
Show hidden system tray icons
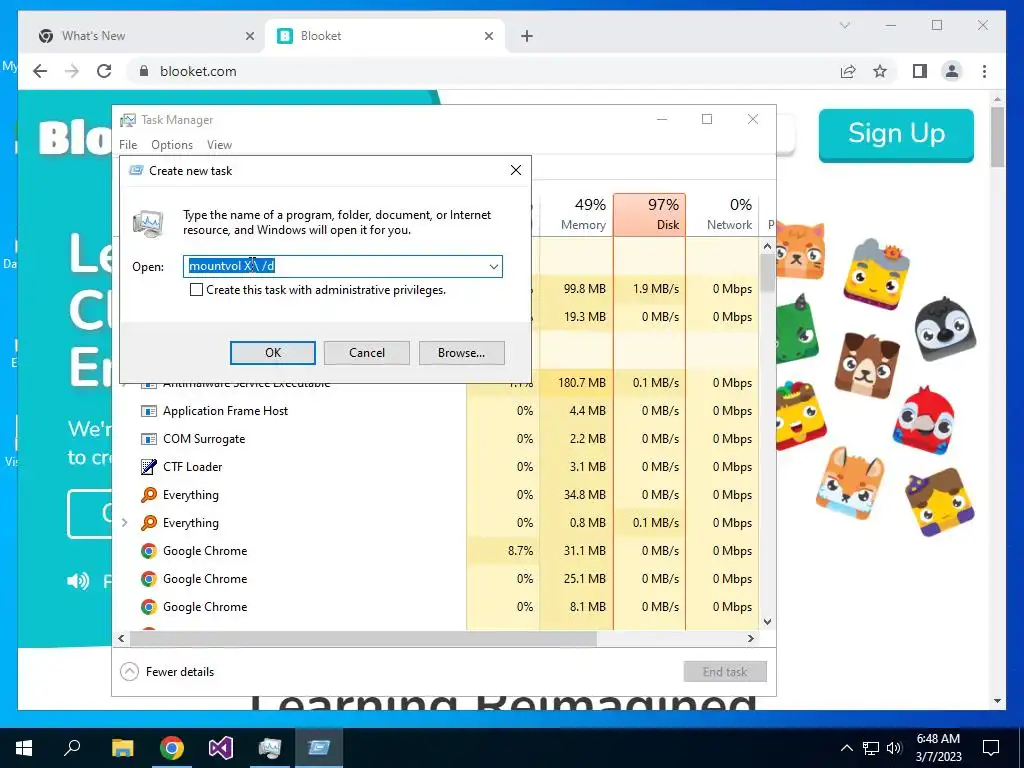(x=846, y=748)
